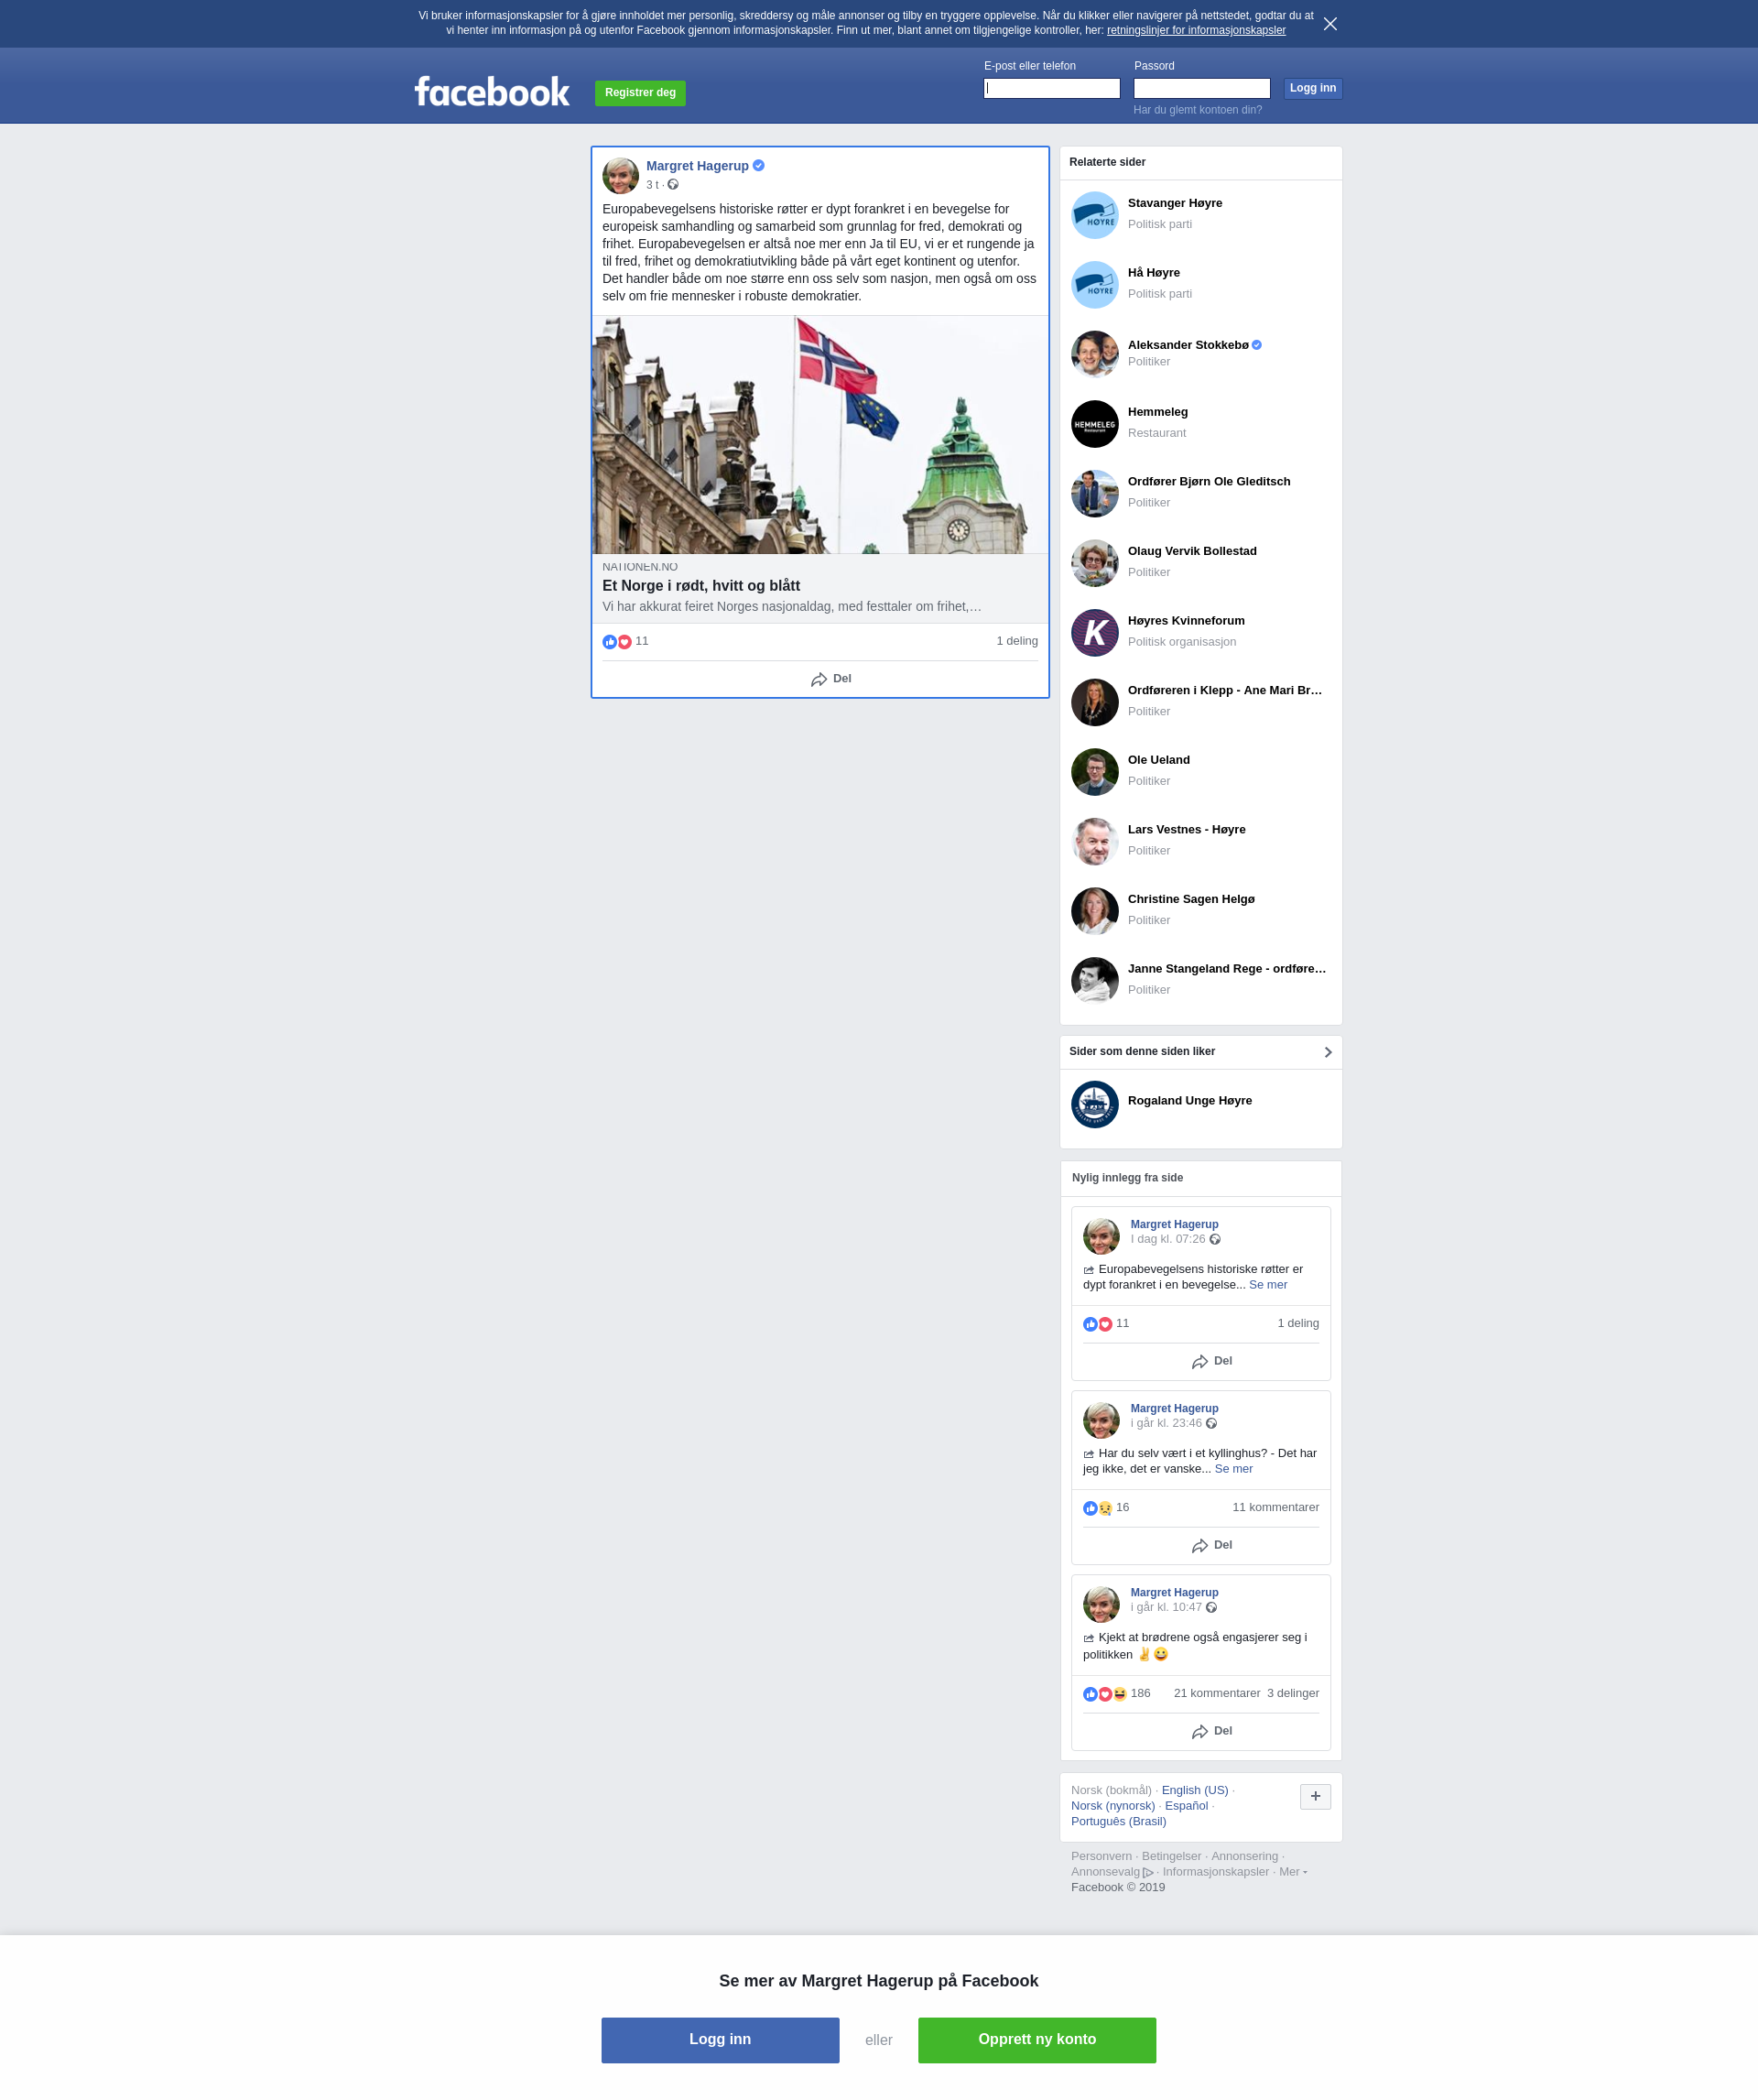Open Stavanger Høyre page name link
The width and height of the screenshot is (1758, 2100).
[x=1175, y=203]
